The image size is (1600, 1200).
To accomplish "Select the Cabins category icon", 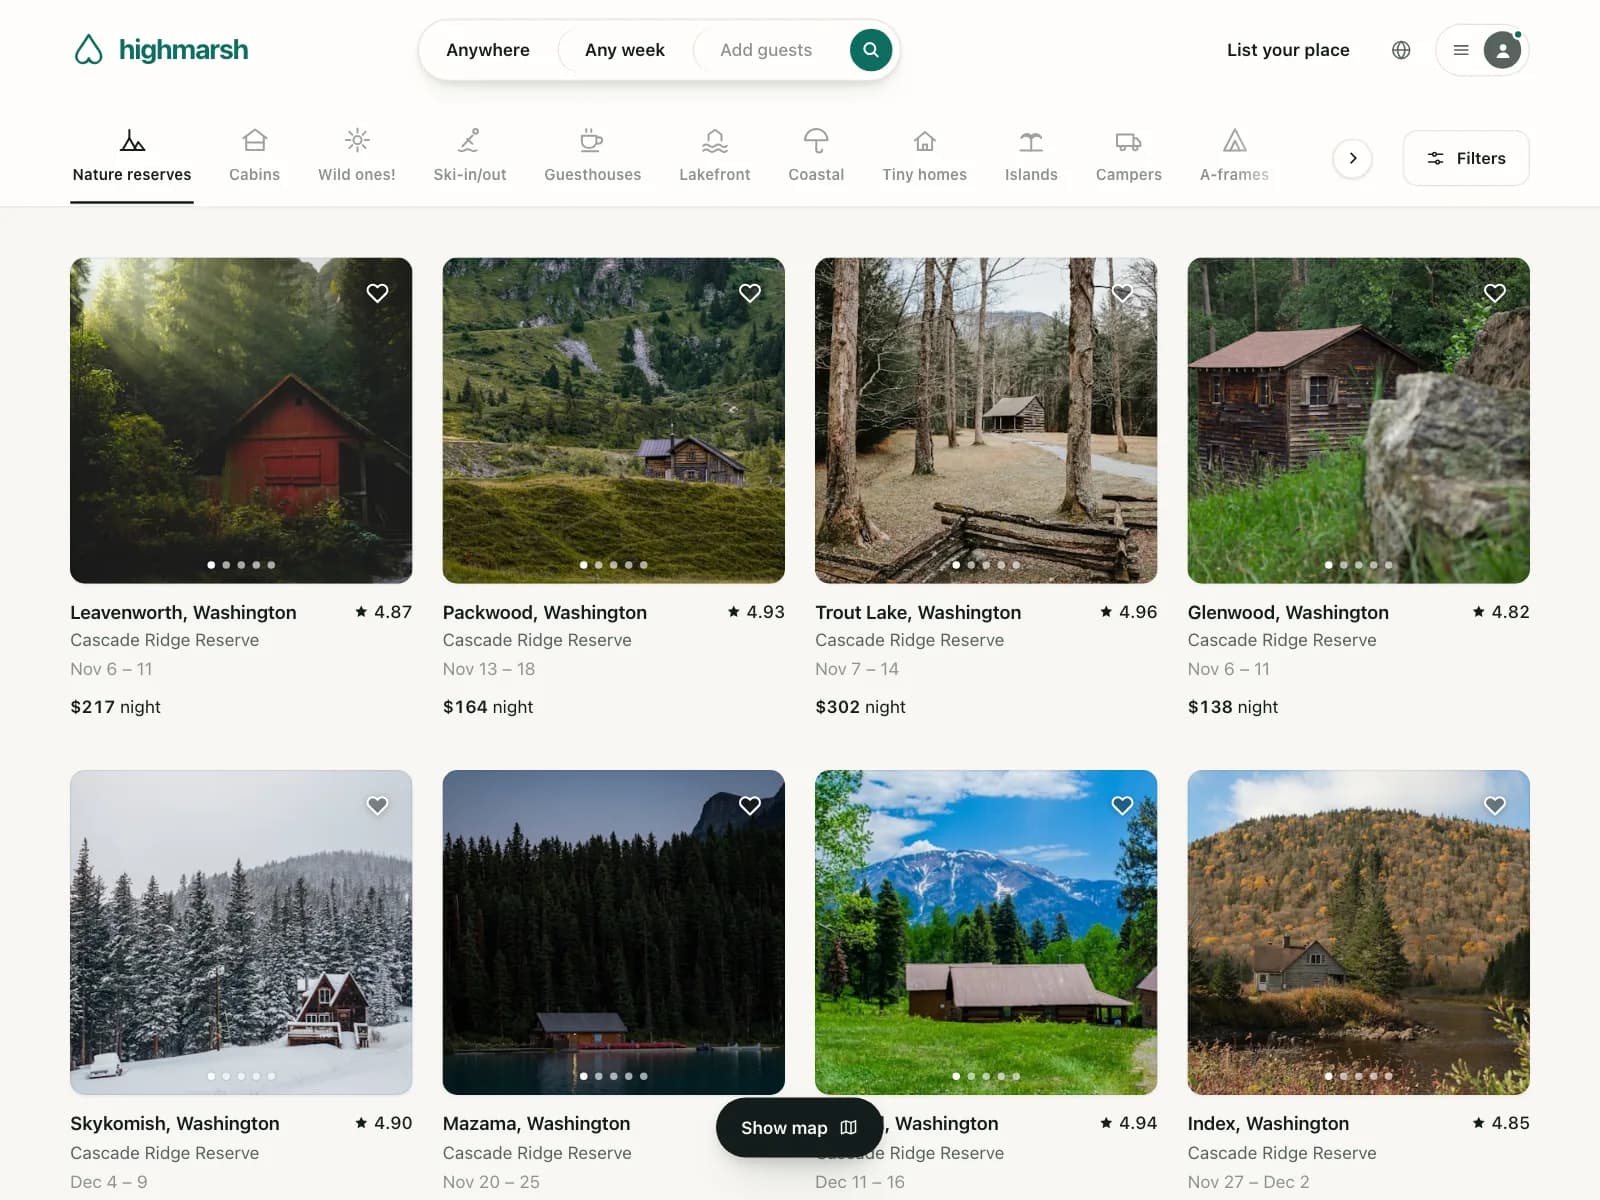I will (x=255, y=140).
